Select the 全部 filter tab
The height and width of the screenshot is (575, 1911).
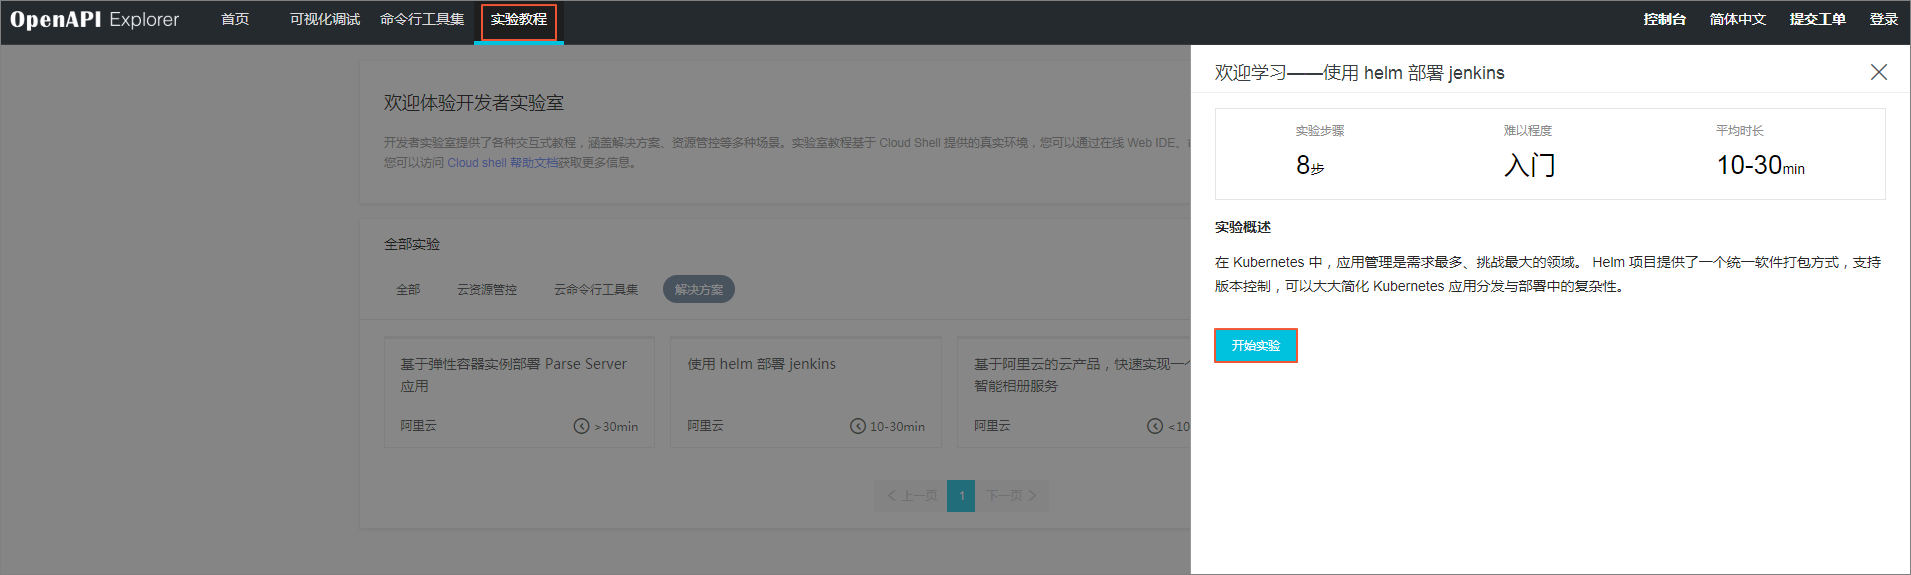[x=408, y=290]
